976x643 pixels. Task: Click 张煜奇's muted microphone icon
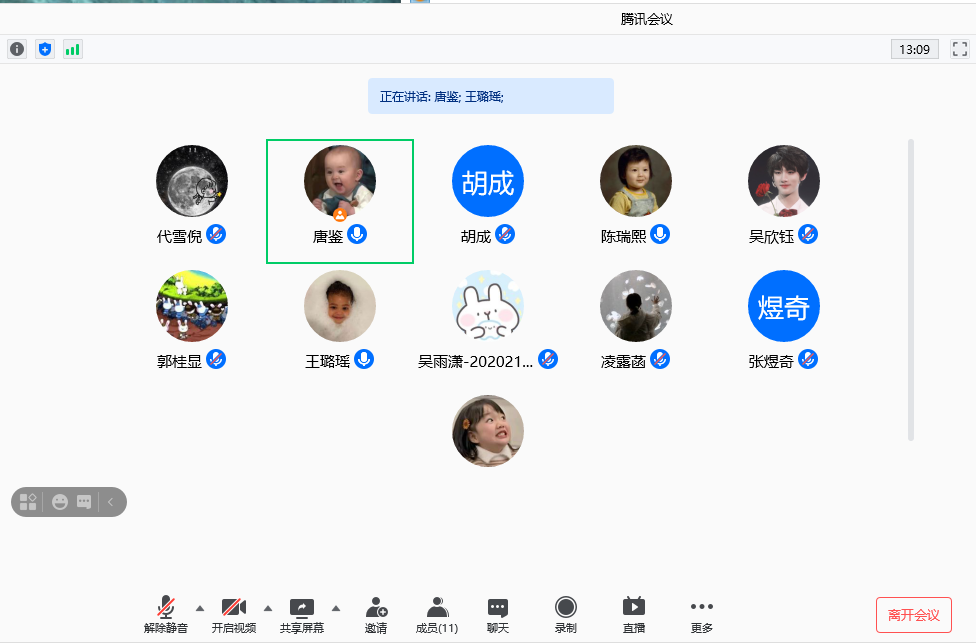point(808,359)
